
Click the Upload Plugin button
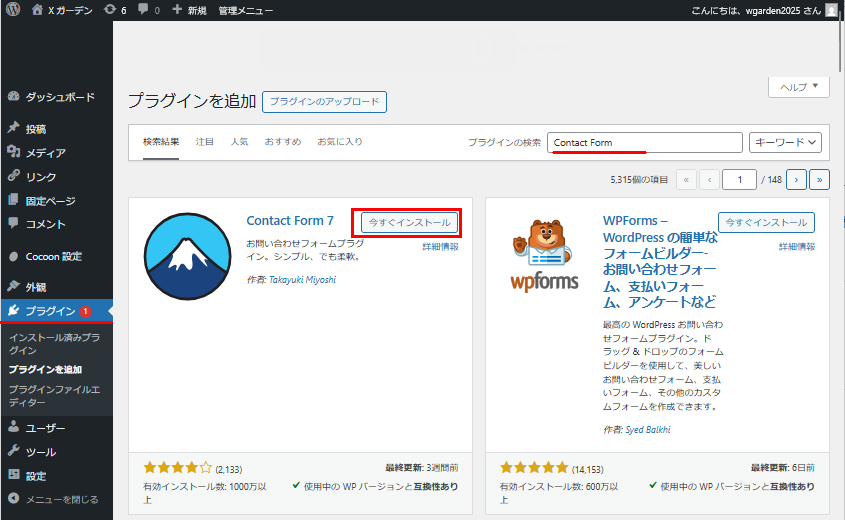tap(324, 102)
